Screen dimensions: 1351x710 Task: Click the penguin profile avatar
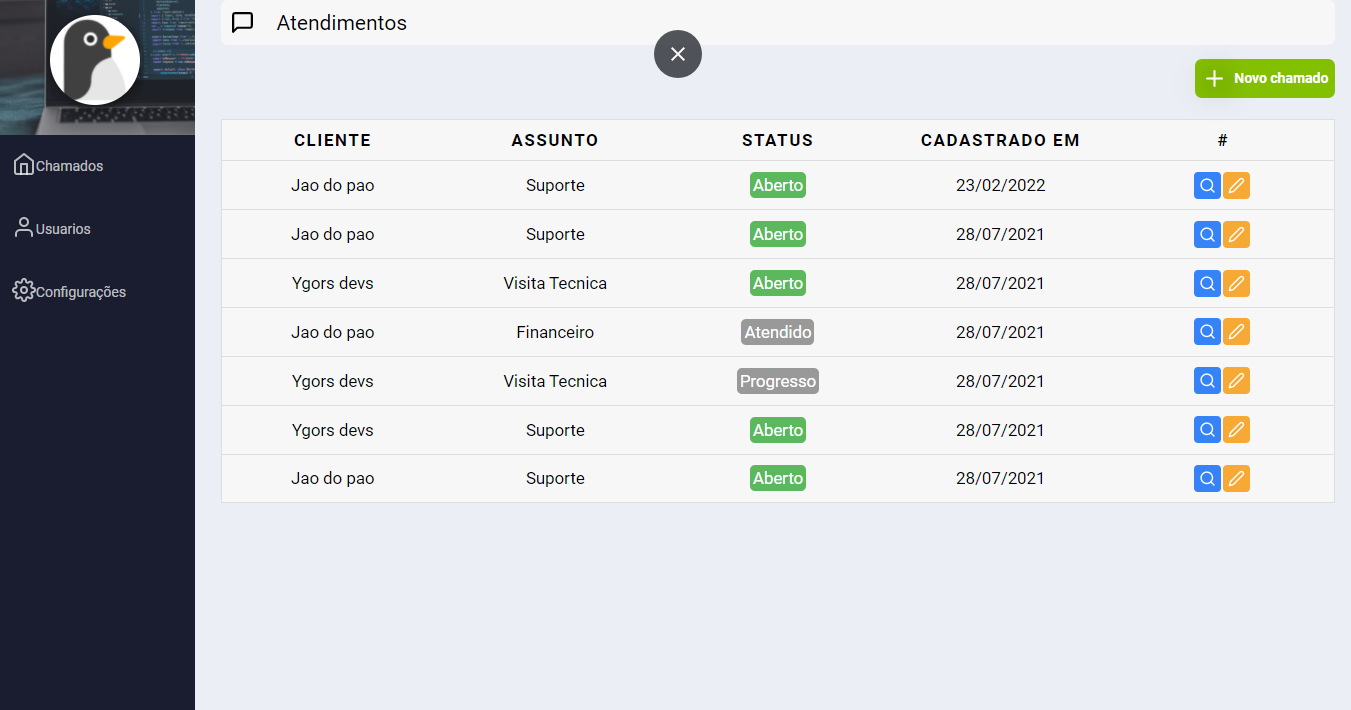(95, 61)
